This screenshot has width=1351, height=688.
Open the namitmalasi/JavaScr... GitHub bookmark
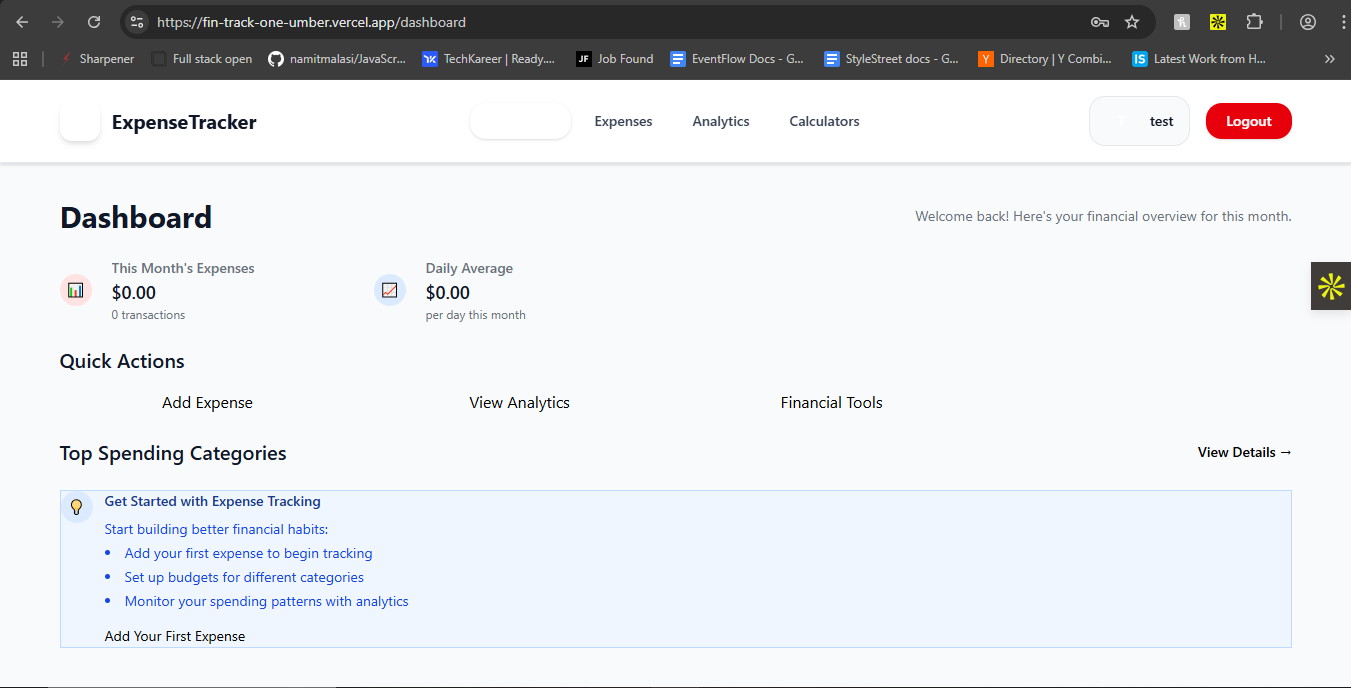pyautogui.click(x=337, y=59)
